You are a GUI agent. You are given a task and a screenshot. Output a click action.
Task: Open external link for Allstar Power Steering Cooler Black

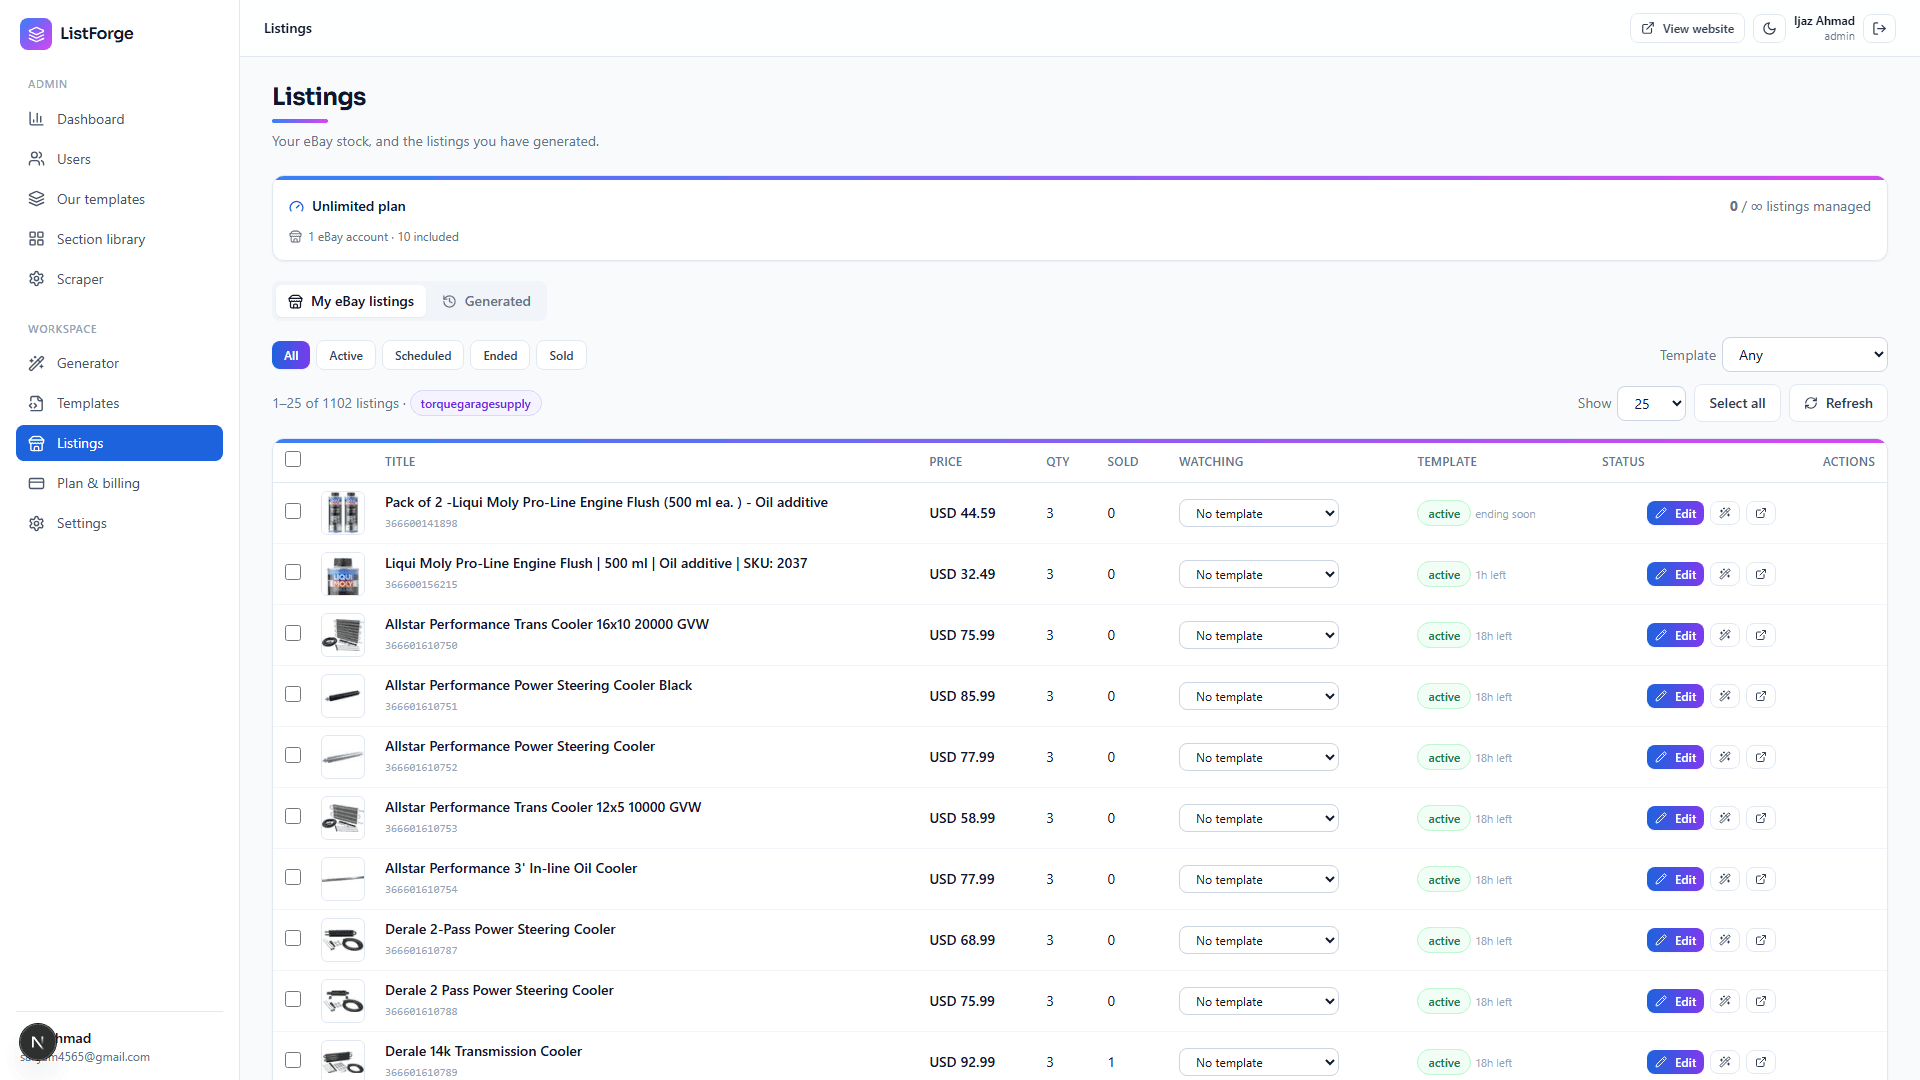[1761, 696]
